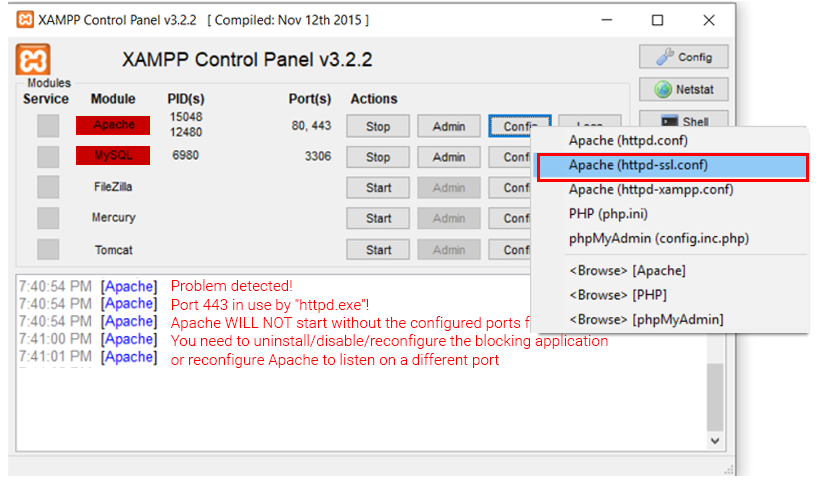The width and height of the screenshot is (822, 480).
Task: Click the 'Problem detected!' log line
Action: [232, 286]
